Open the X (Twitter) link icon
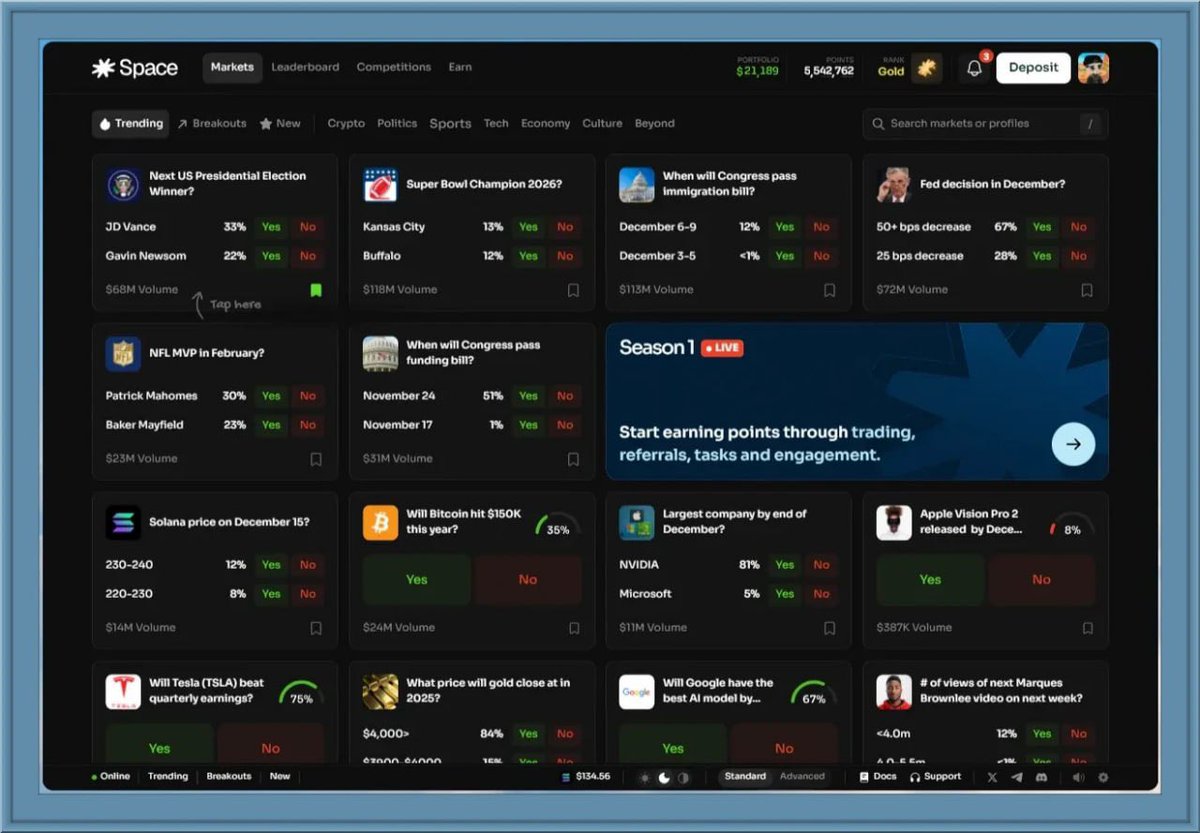Screen dimensions: 1200x833 [x=992, y=777]
